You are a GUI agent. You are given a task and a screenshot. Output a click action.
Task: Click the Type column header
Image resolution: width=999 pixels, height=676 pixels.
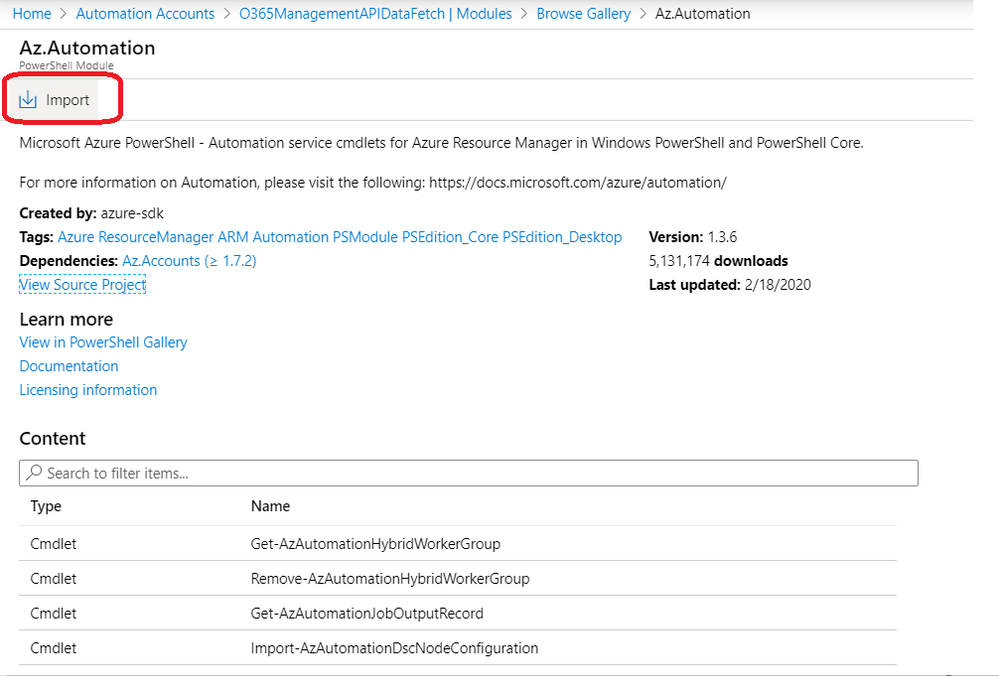coord(46,506)
